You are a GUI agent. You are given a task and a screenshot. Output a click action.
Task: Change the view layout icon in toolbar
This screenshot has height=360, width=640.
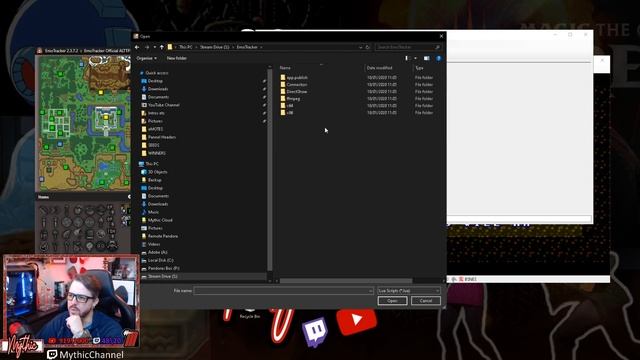click(407, 58)
